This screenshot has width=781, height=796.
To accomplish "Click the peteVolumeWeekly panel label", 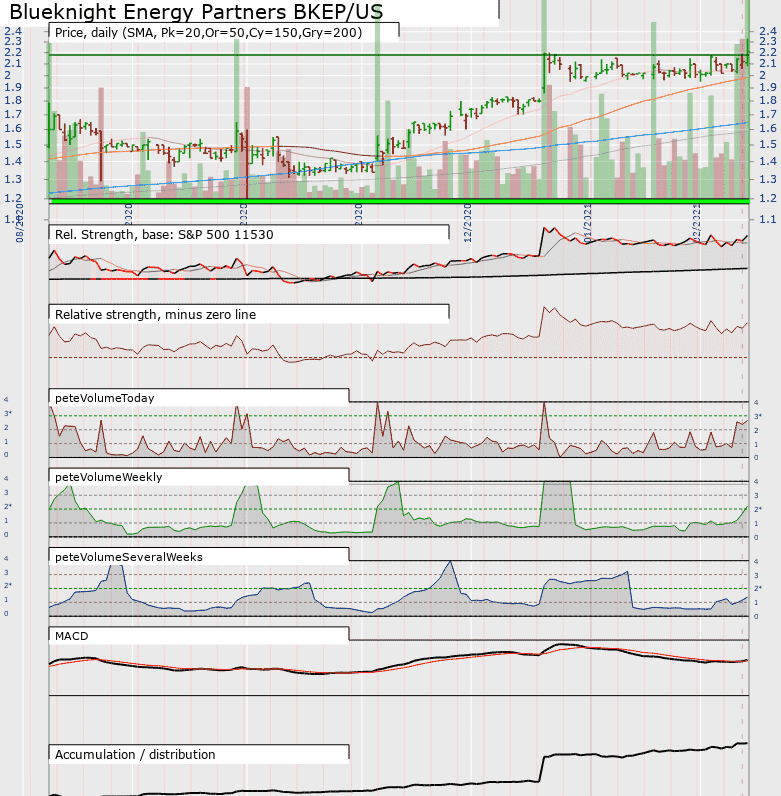I will pos(109,477).
